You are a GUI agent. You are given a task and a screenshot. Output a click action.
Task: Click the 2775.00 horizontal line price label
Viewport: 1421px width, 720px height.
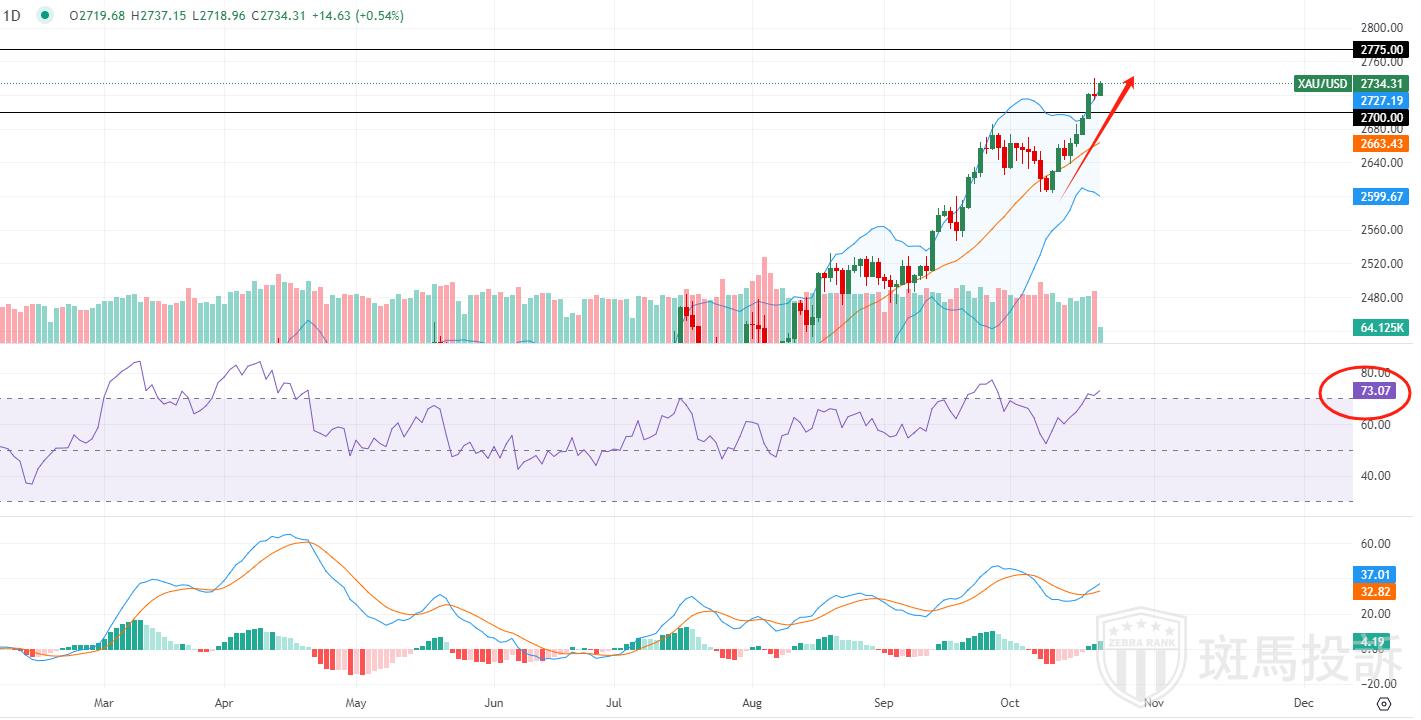coord(1380,49)
